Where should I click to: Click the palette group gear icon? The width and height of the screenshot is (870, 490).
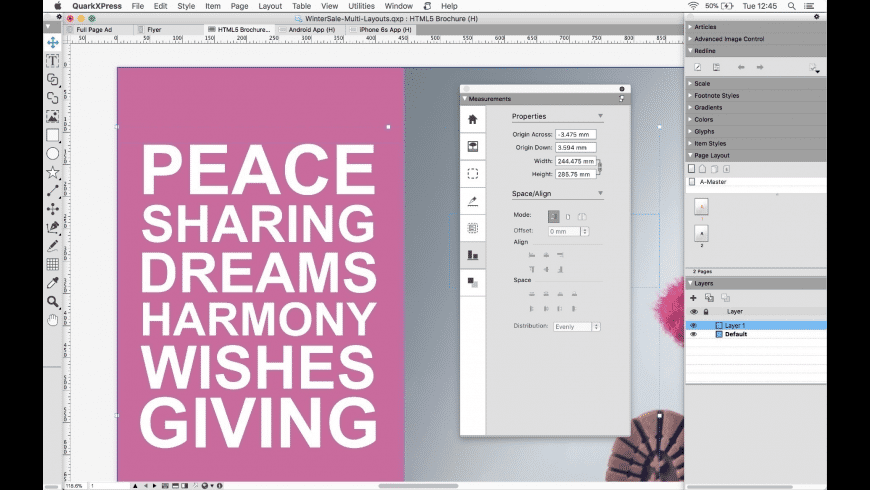point(817,17)
